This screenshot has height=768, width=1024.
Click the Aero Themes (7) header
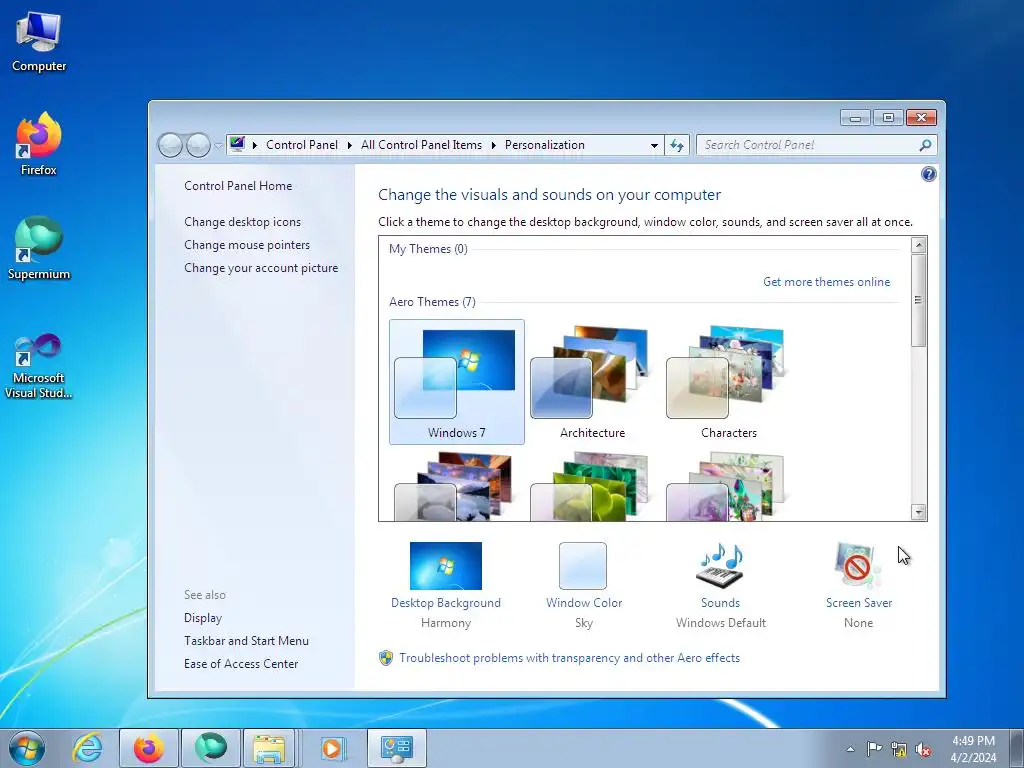click(432, 302)
